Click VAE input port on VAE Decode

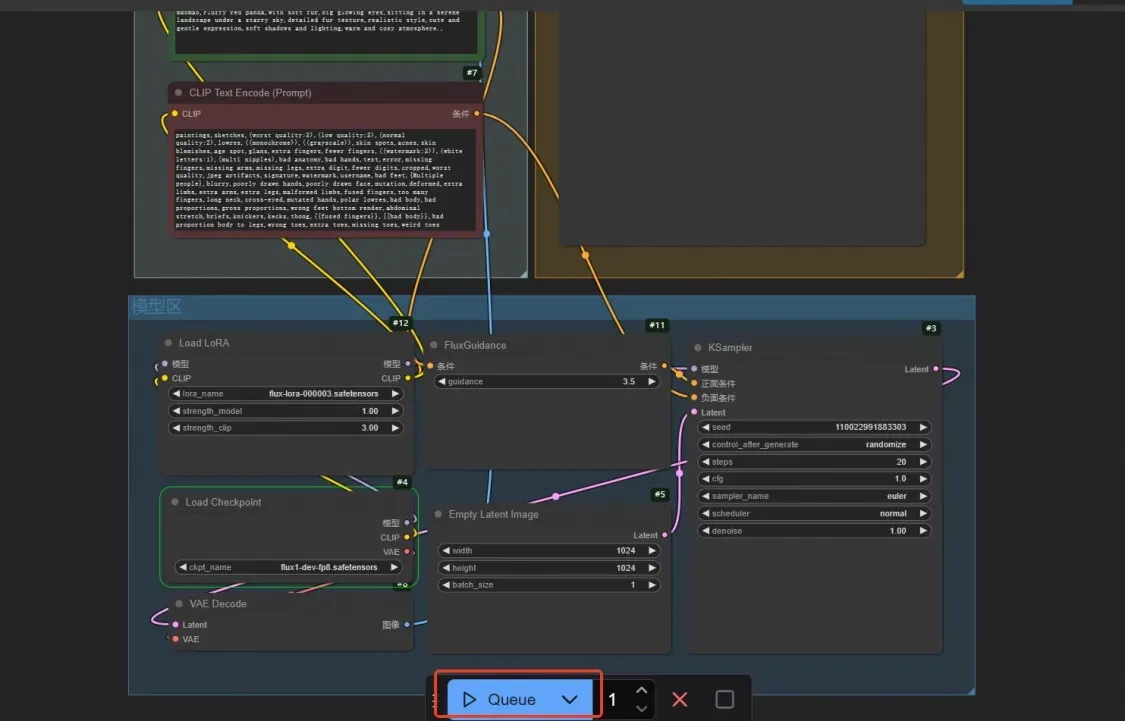(175, 639)
